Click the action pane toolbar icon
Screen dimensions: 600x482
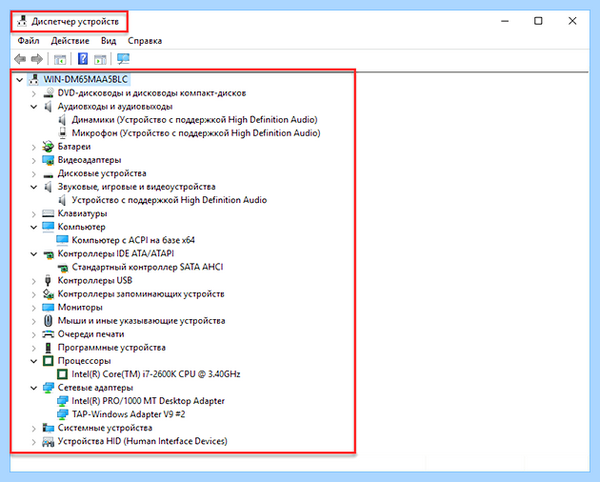(x=100, y=59)
